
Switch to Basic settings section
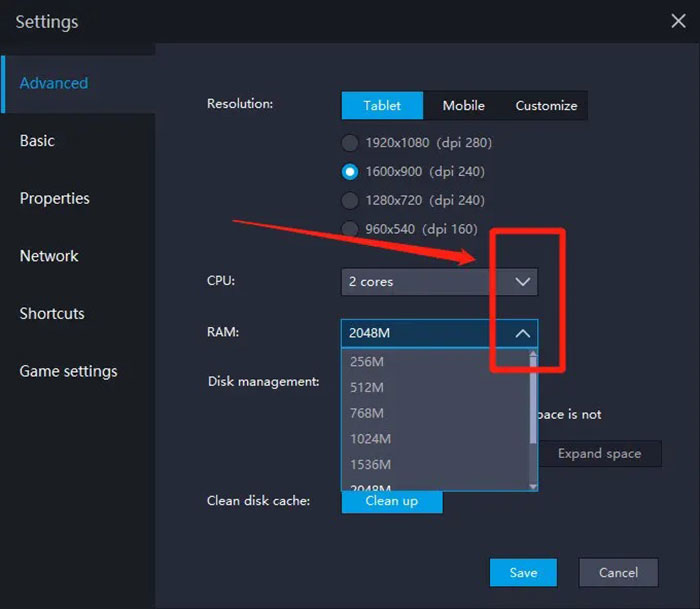tap(37, 141)
